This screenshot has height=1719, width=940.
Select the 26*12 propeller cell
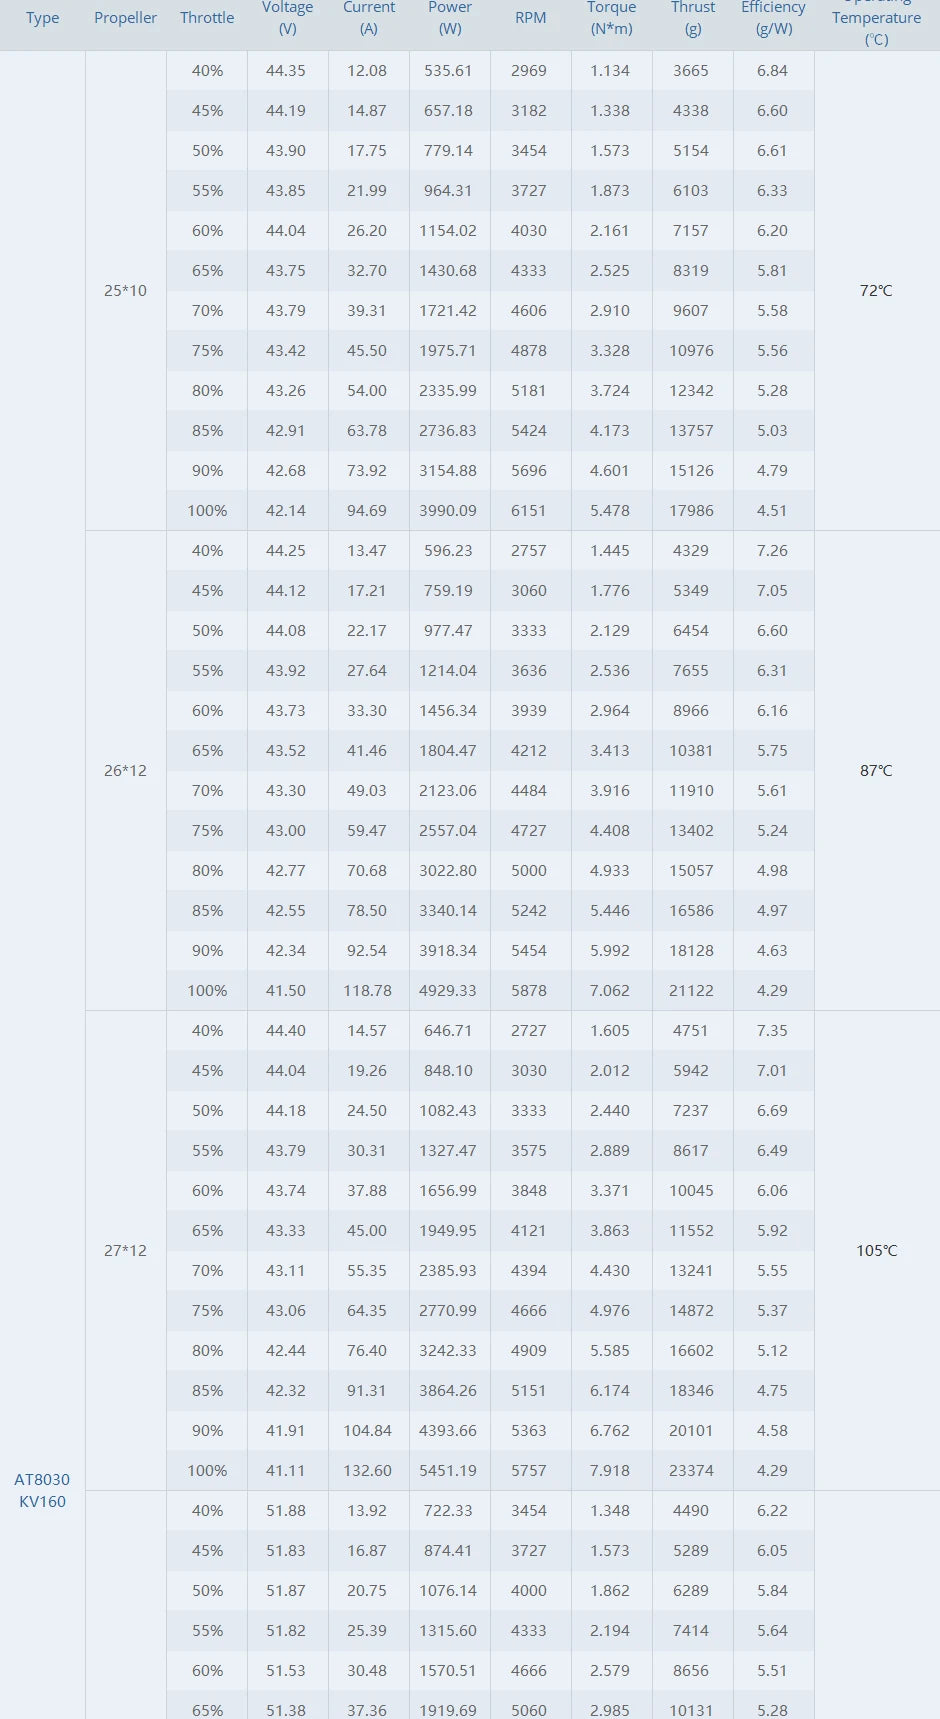pos(125,771)
